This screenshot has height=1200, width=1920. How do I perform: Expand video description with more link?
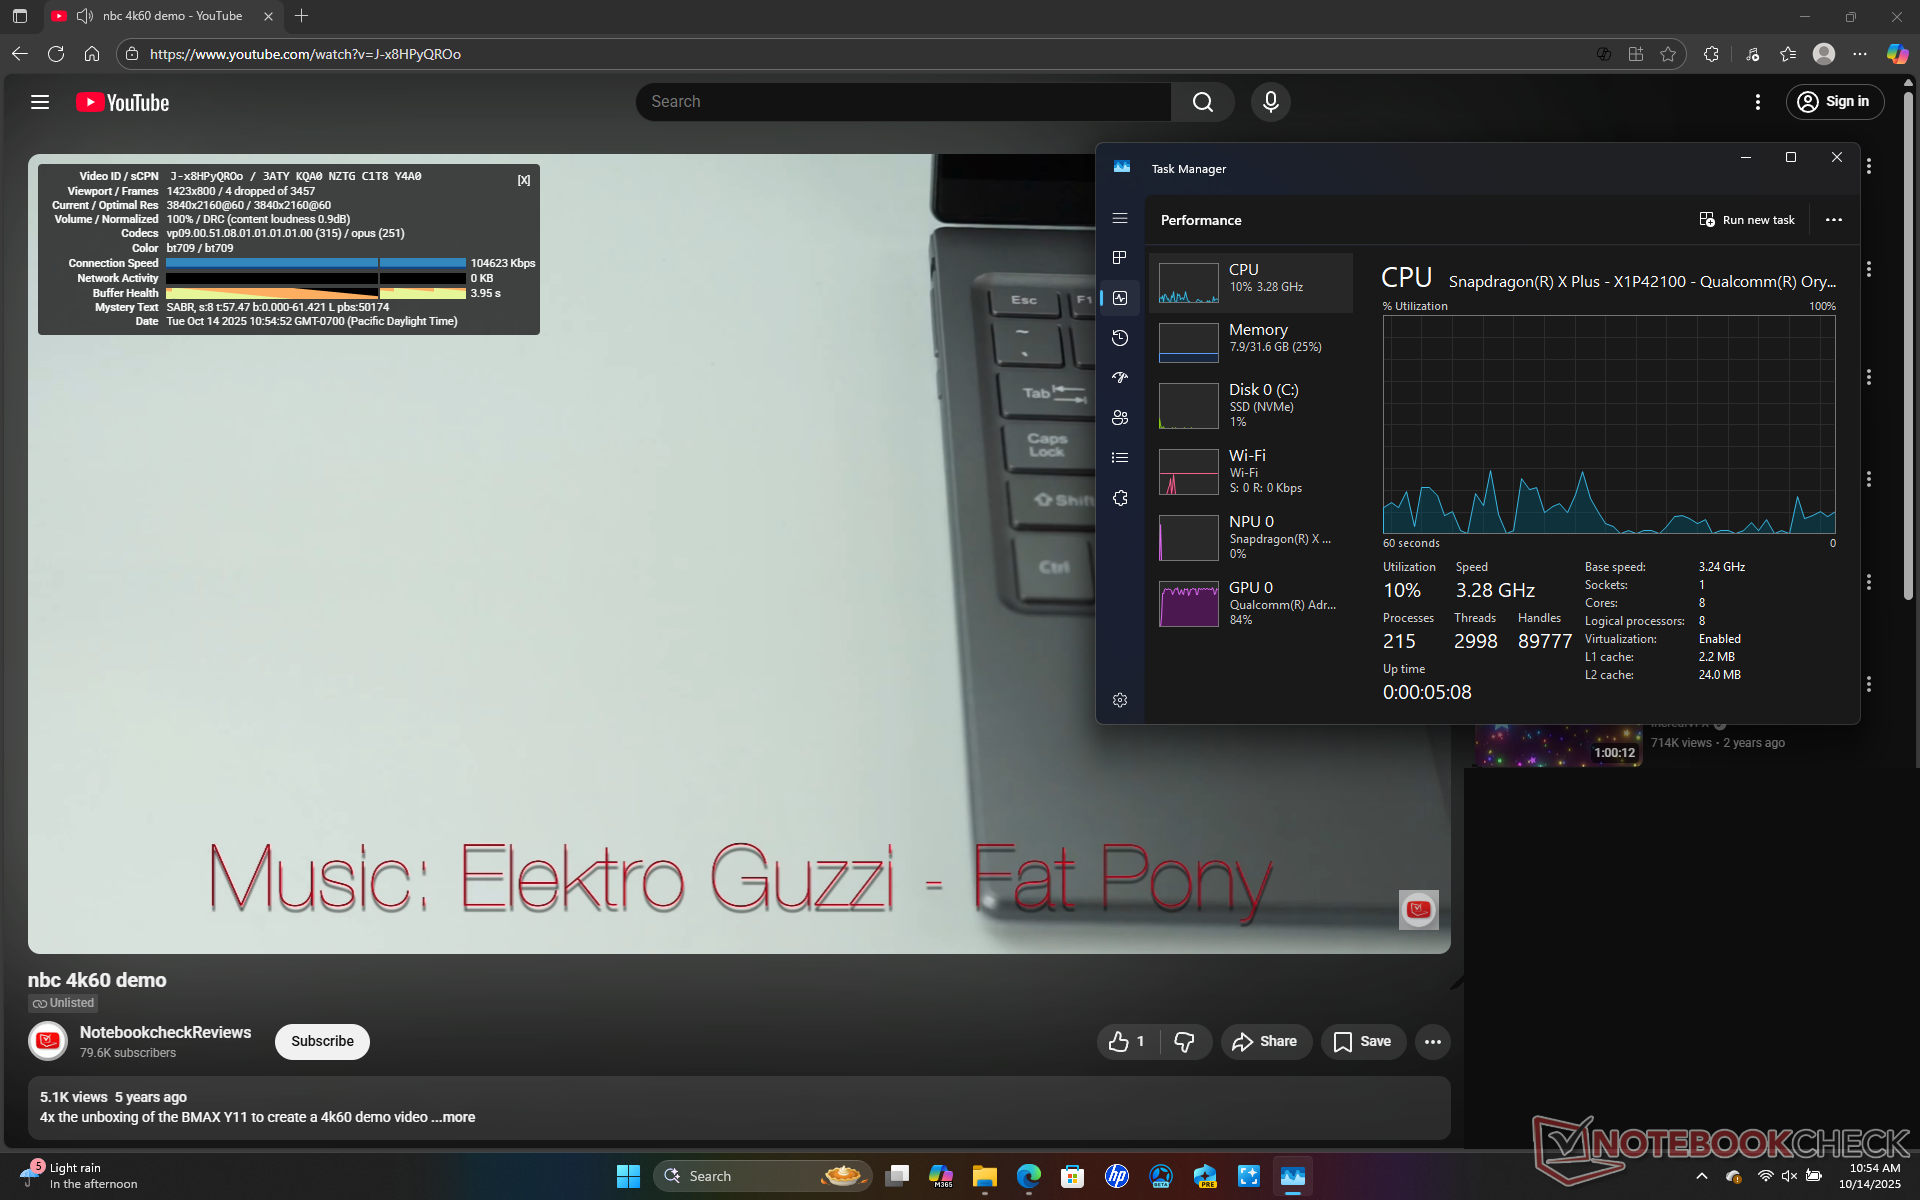458,1117
